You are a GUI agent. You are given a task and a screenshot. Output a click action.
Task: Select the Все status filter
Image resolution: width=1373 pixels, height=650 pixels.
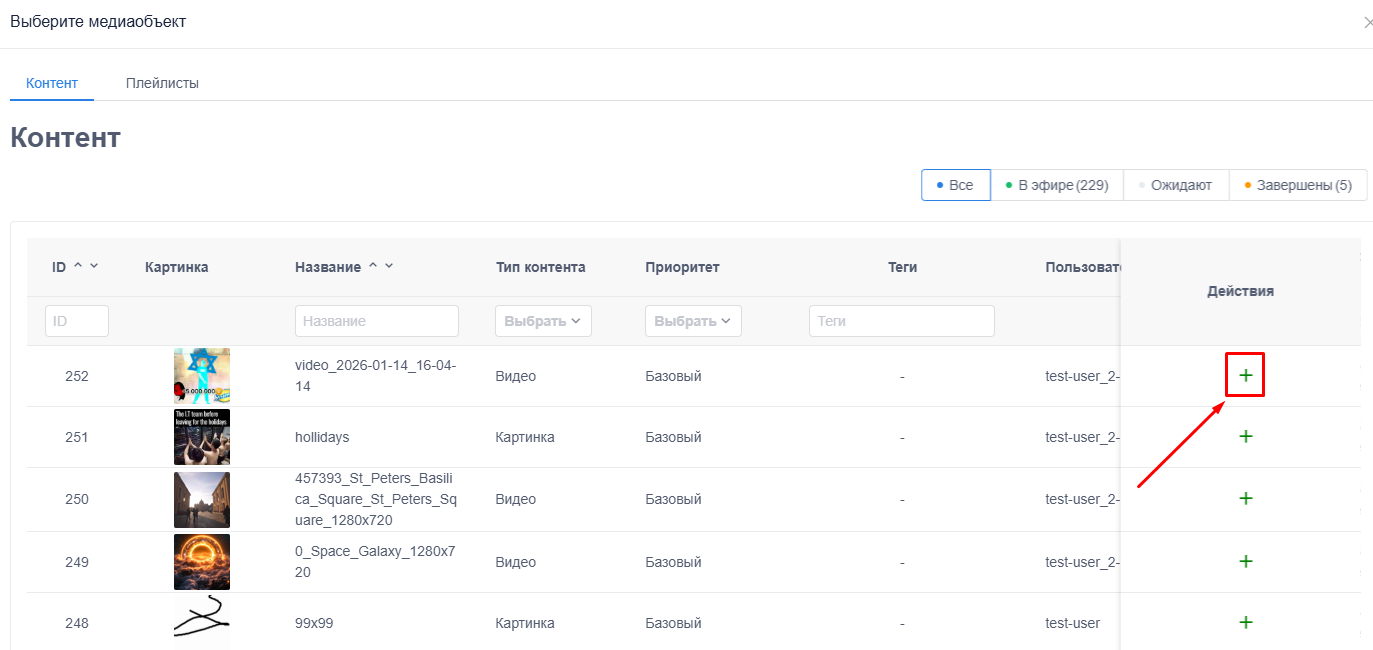956,185
